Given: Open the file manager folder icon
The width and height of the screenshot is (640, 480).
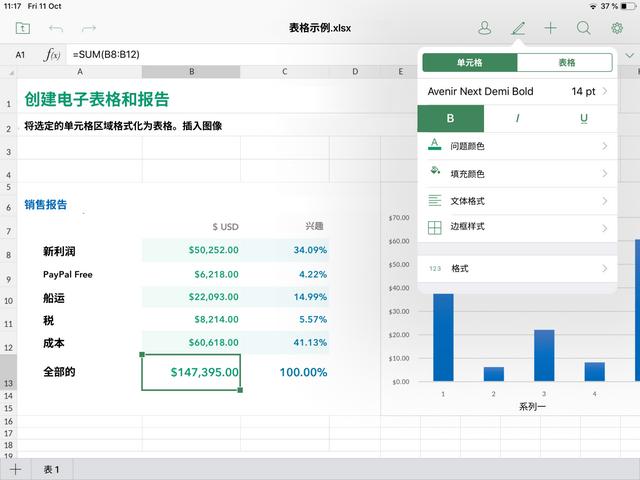Looking at the screenshot, I should tap(22, 28).
